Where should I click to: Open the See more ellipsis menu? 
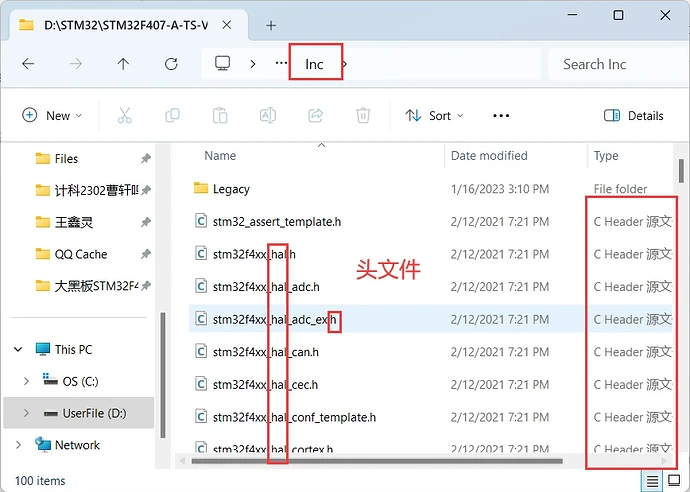(502, 116)
